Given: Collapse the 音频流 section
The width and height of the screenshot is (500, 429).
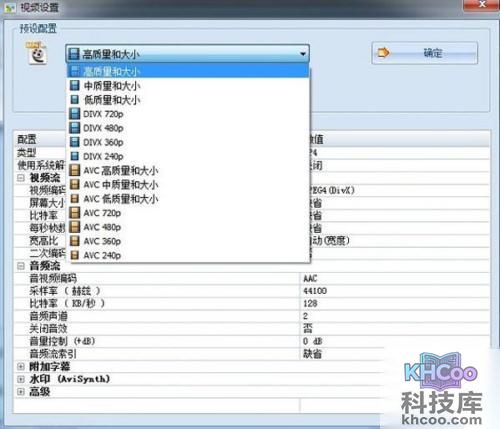Looking at the screenshot, I should point(21,266).
